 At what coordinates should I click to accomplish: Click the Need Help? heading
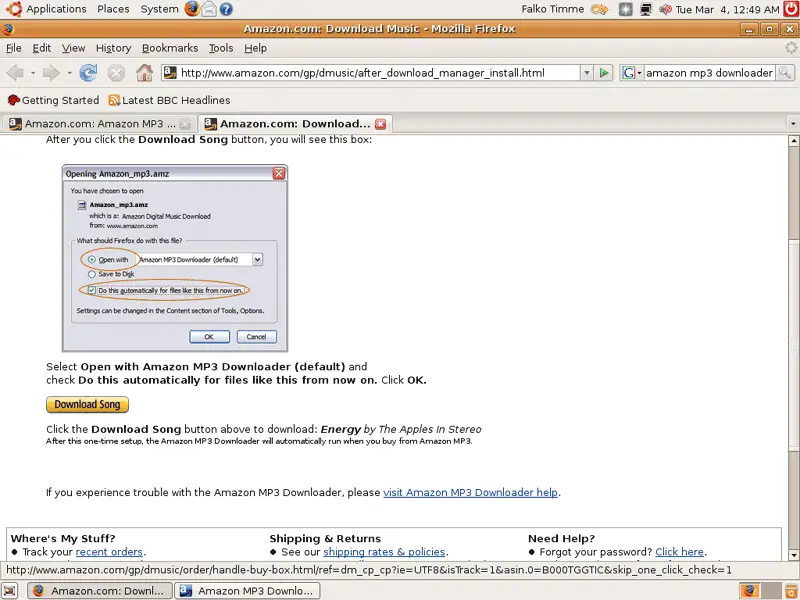click(561, 538)
